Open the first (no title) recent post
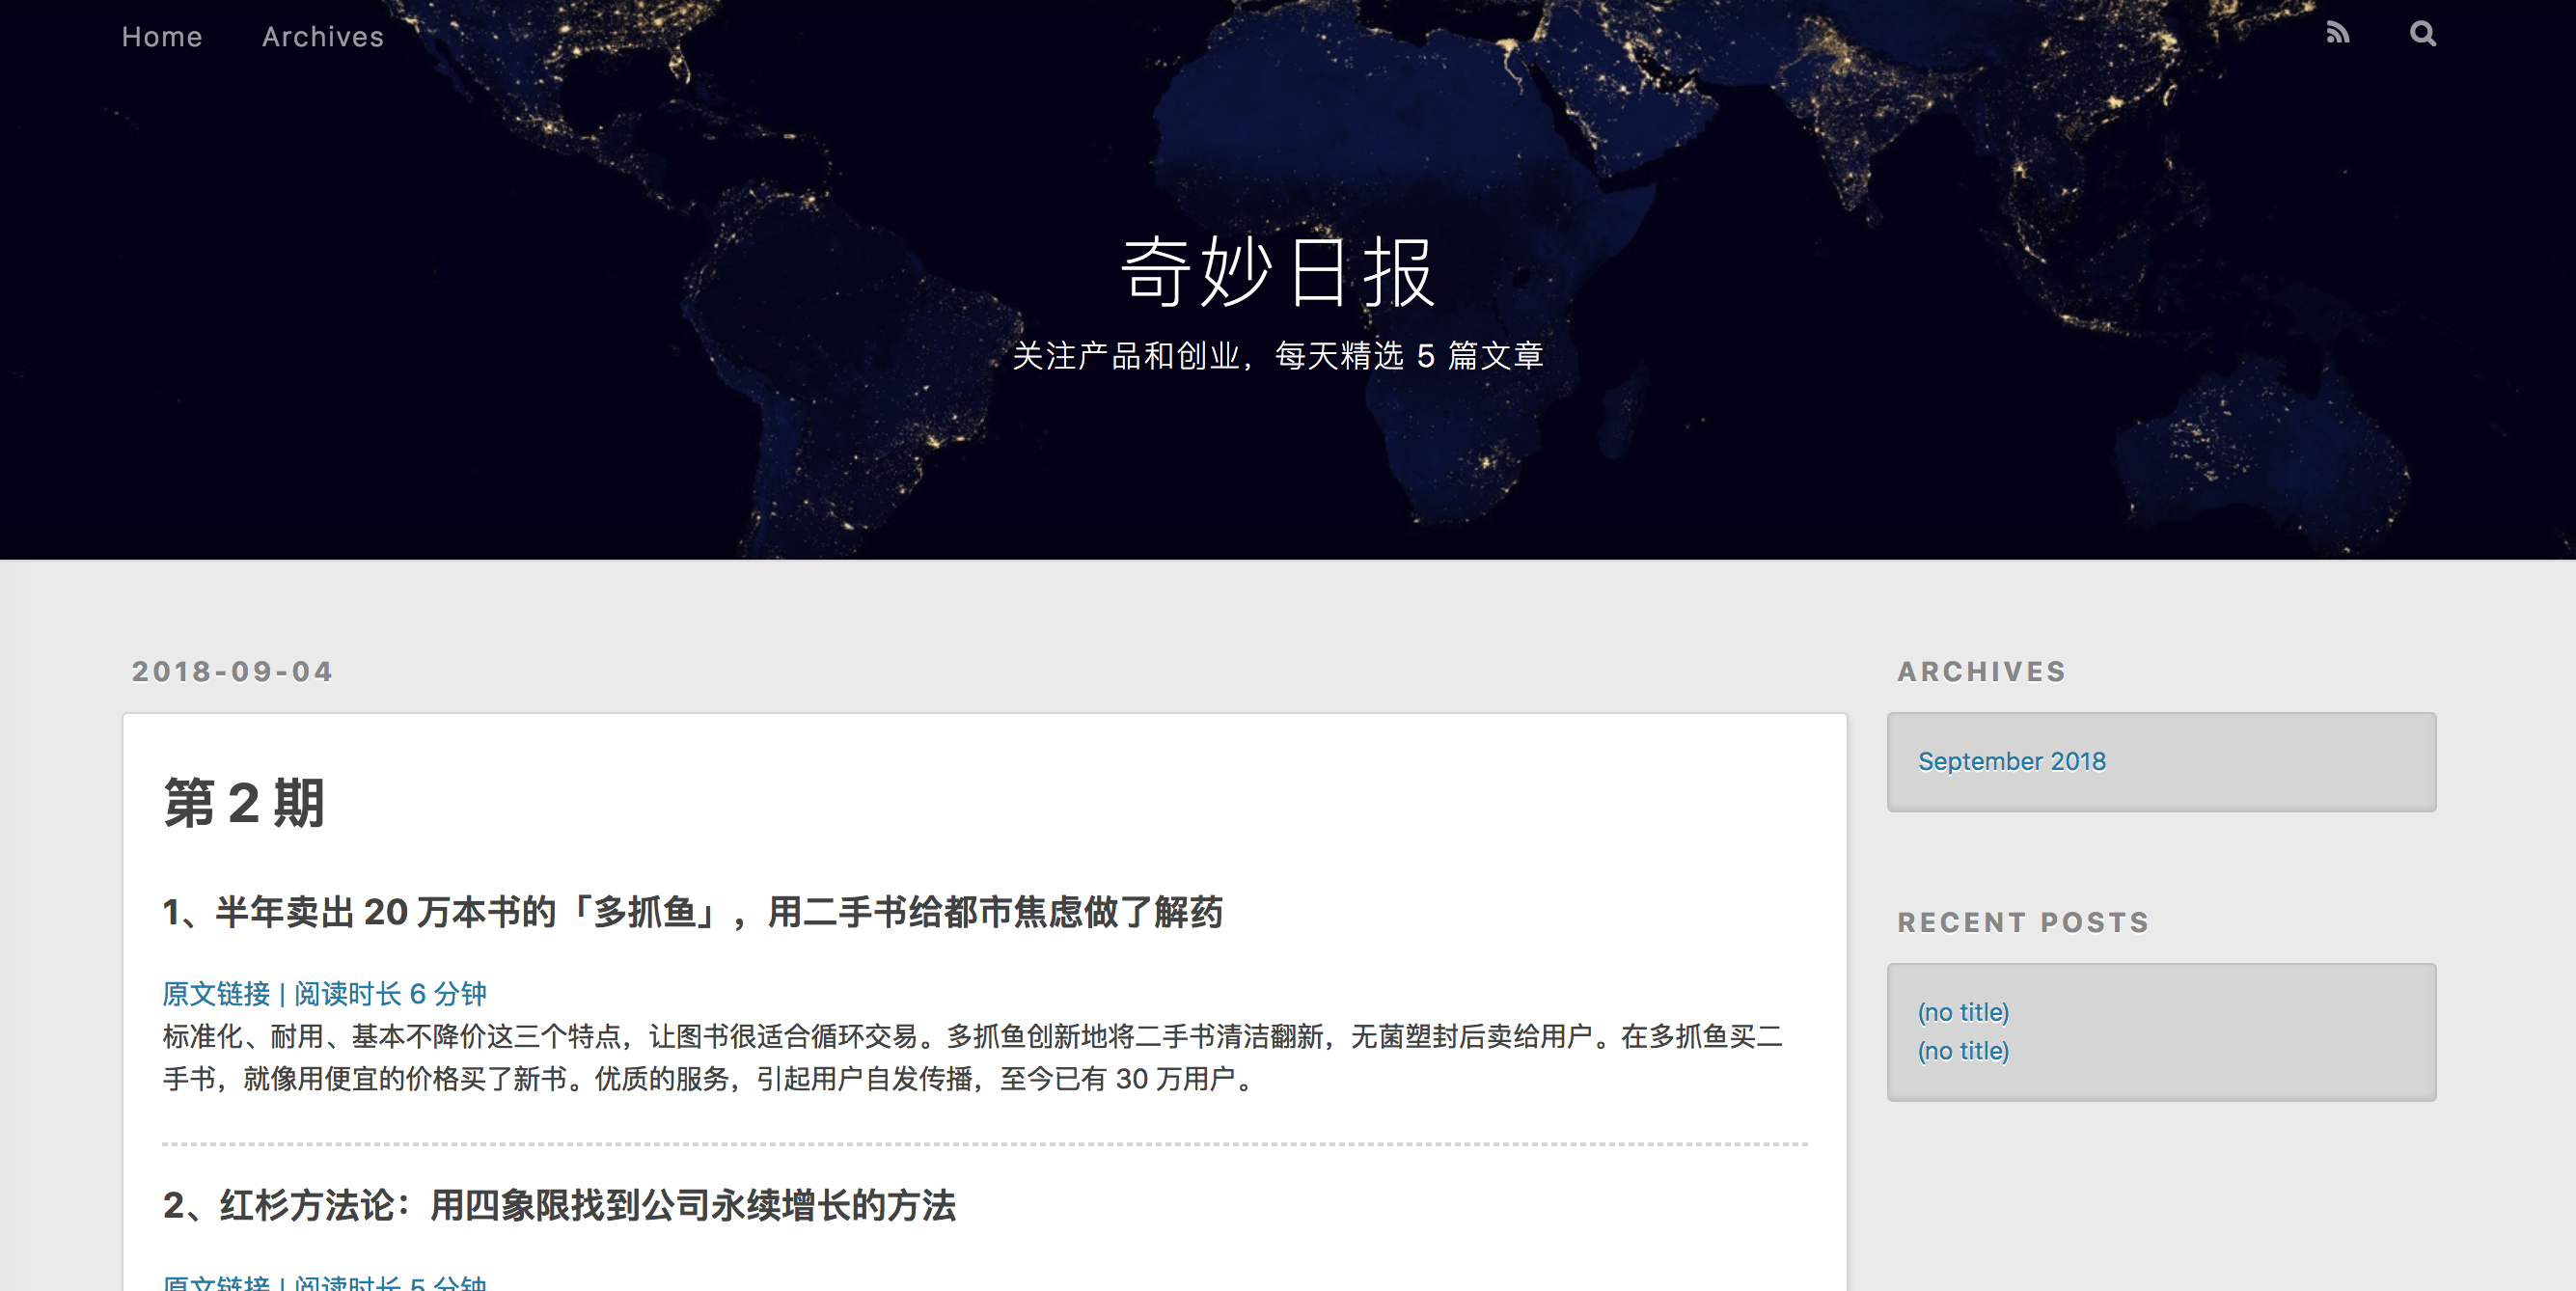Viewport: 2576px width, 1291px height. [x=1962, y=1012]
